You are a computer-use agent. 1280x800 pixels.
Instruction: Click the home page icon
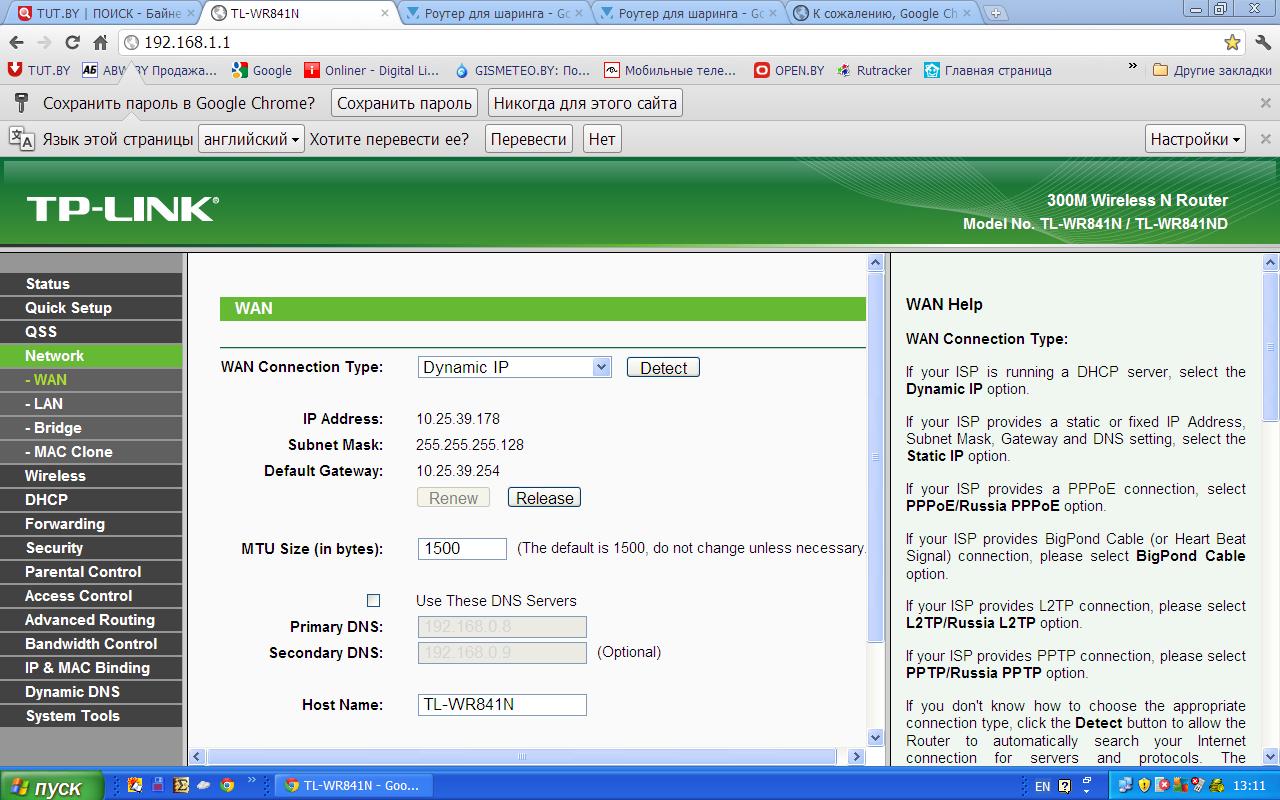[100, 43]
